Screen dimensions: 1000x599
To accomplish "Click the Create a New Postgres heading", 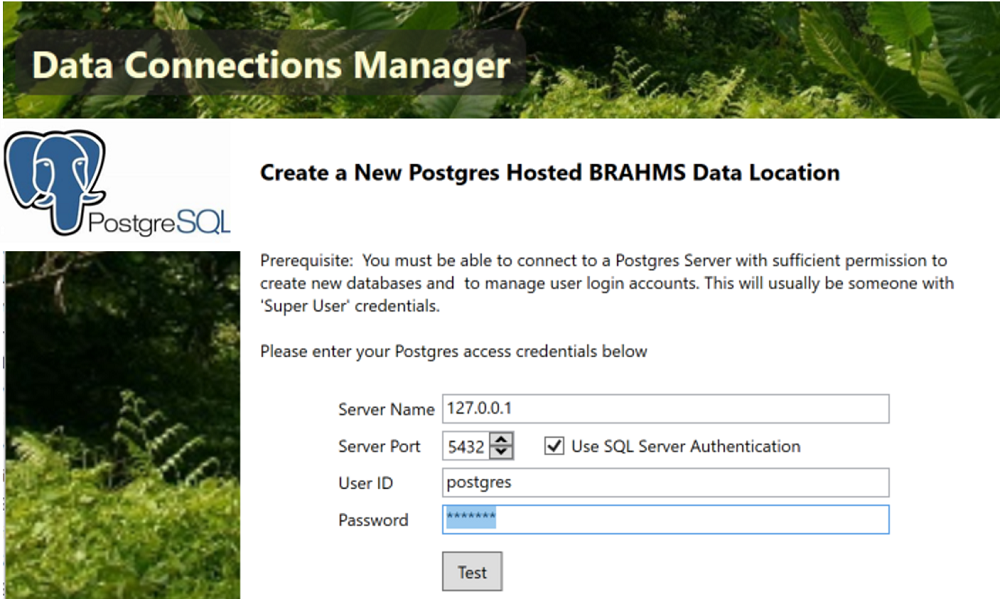I will click(550, 172).
